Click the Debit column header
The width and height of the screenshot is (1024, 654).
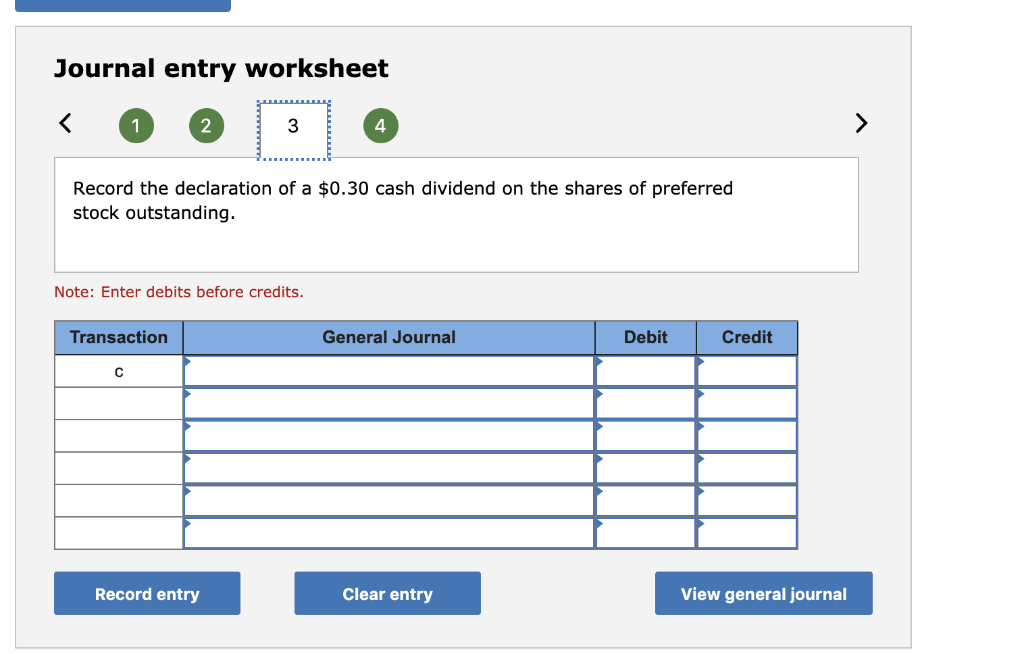[x=645, y=337]
